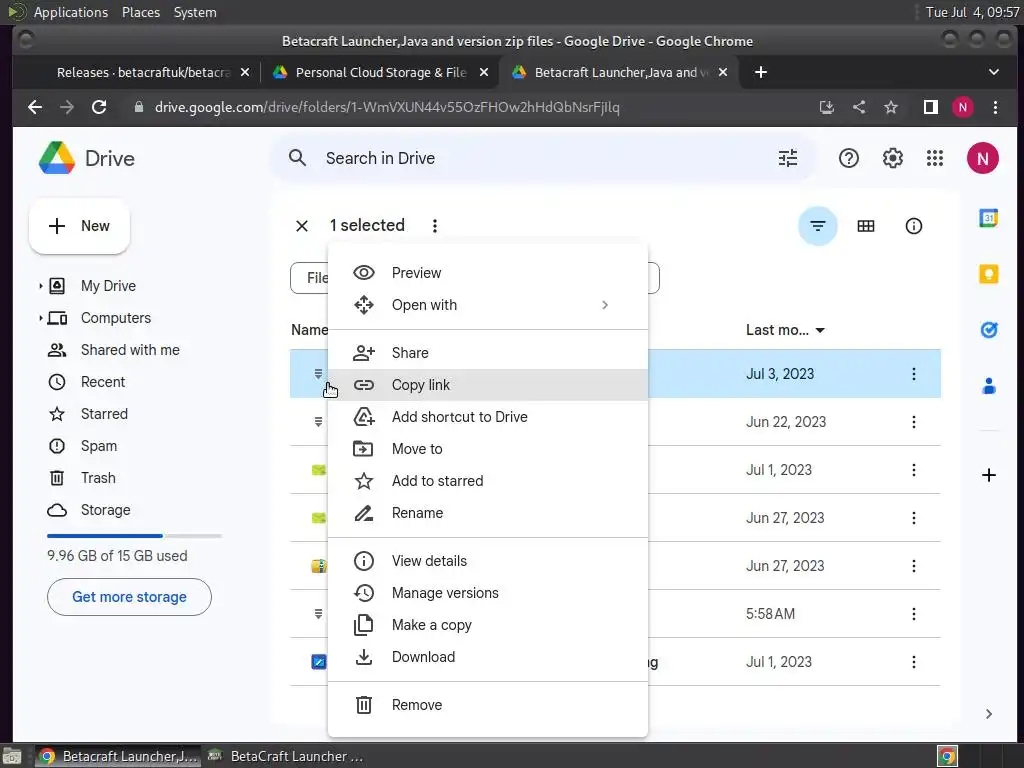Select View details menu entry
This screenshot has width=1024, height=768.
(487, 561)
